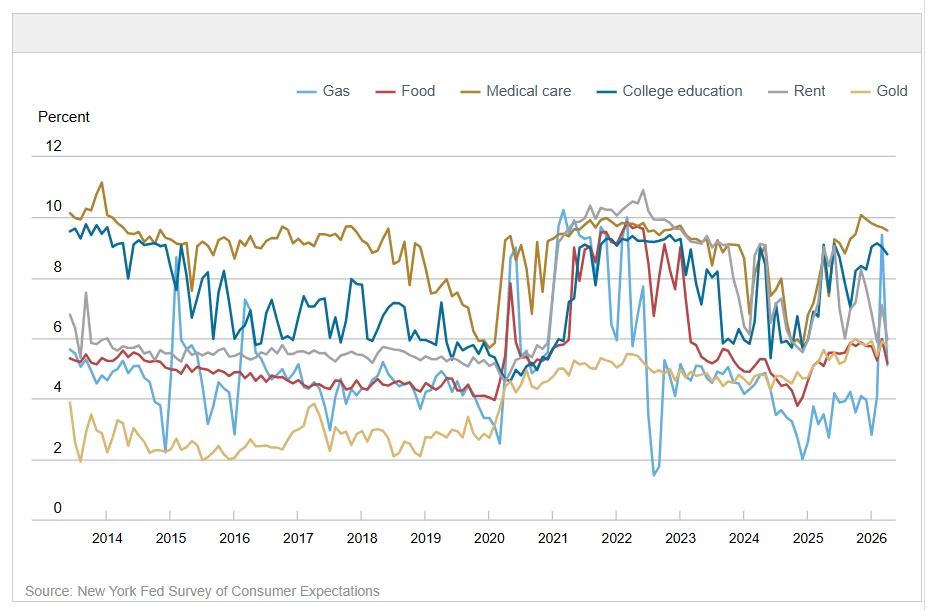This screenshot has height=611, width=931.
Task: Click the gray Rent legend swatch
Action: coord(778,92)
